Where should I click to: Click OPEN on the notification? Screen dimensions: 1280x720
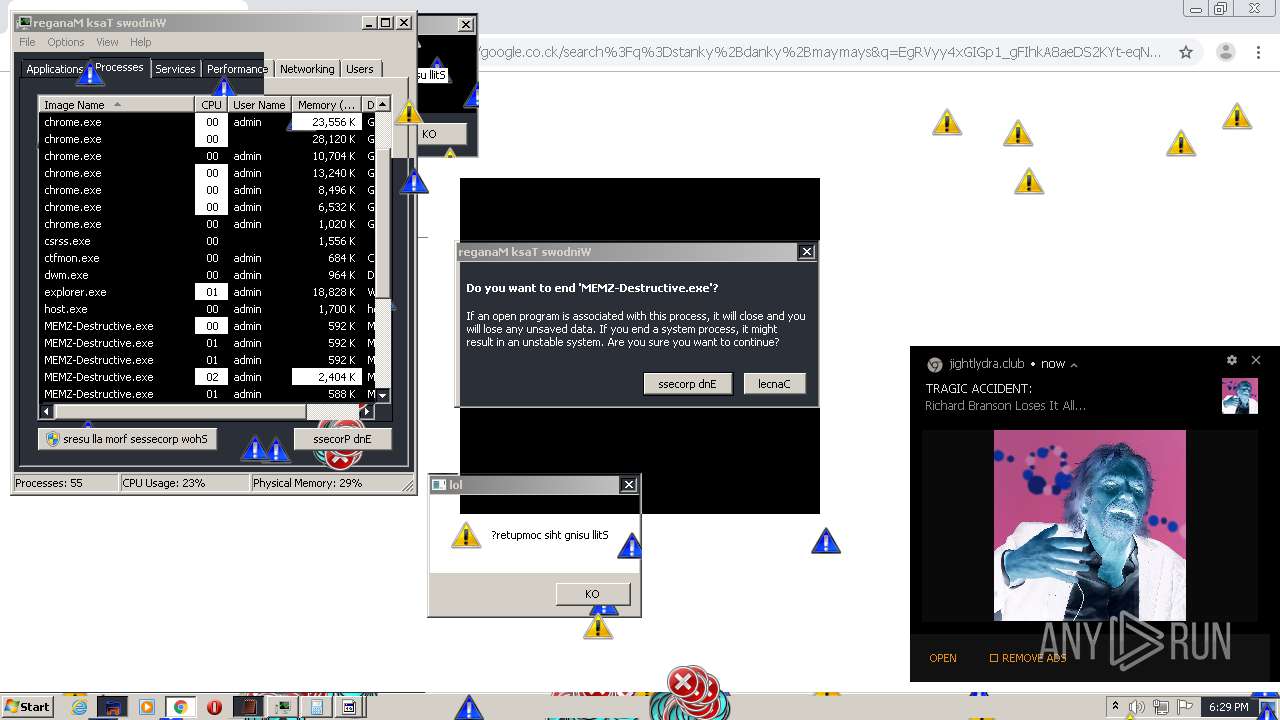tap(943, 658)
